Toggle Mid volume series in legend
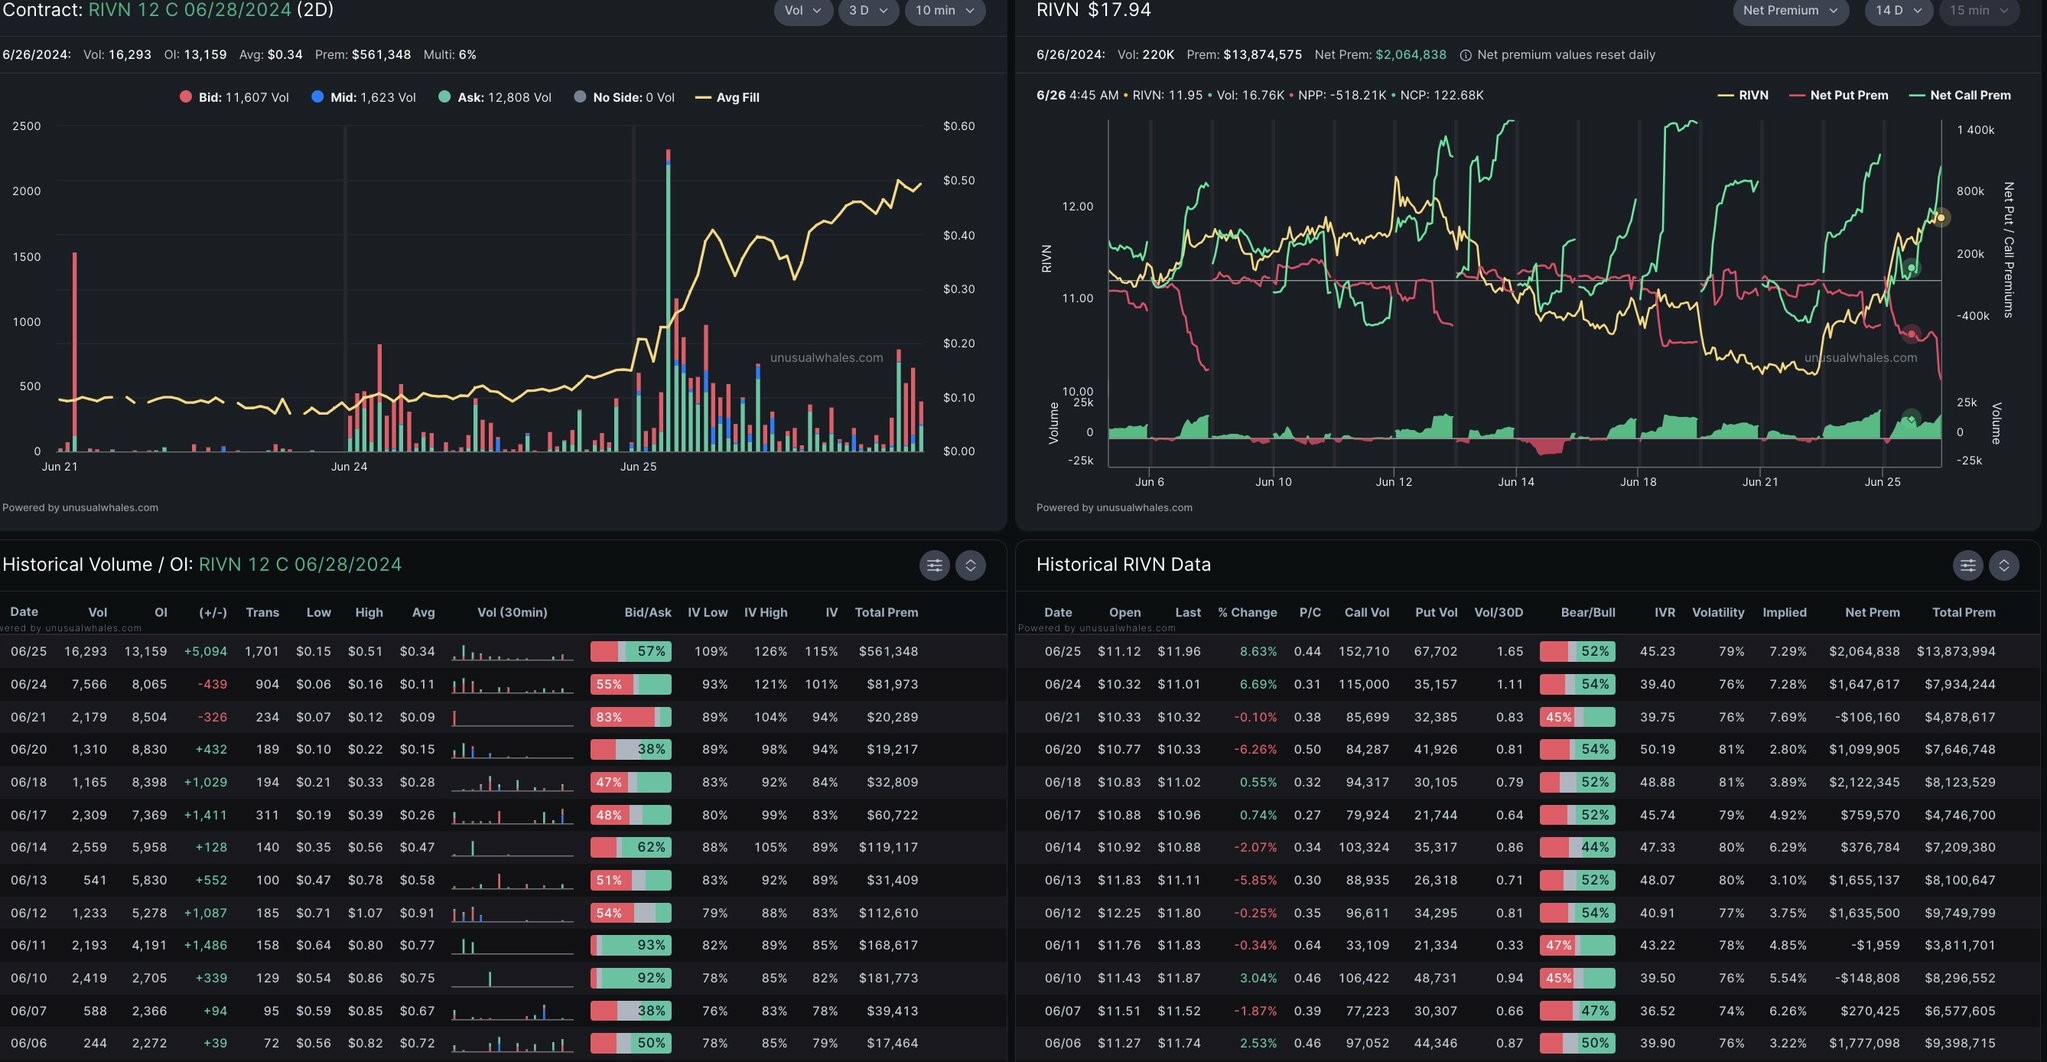 click(363, 97)
